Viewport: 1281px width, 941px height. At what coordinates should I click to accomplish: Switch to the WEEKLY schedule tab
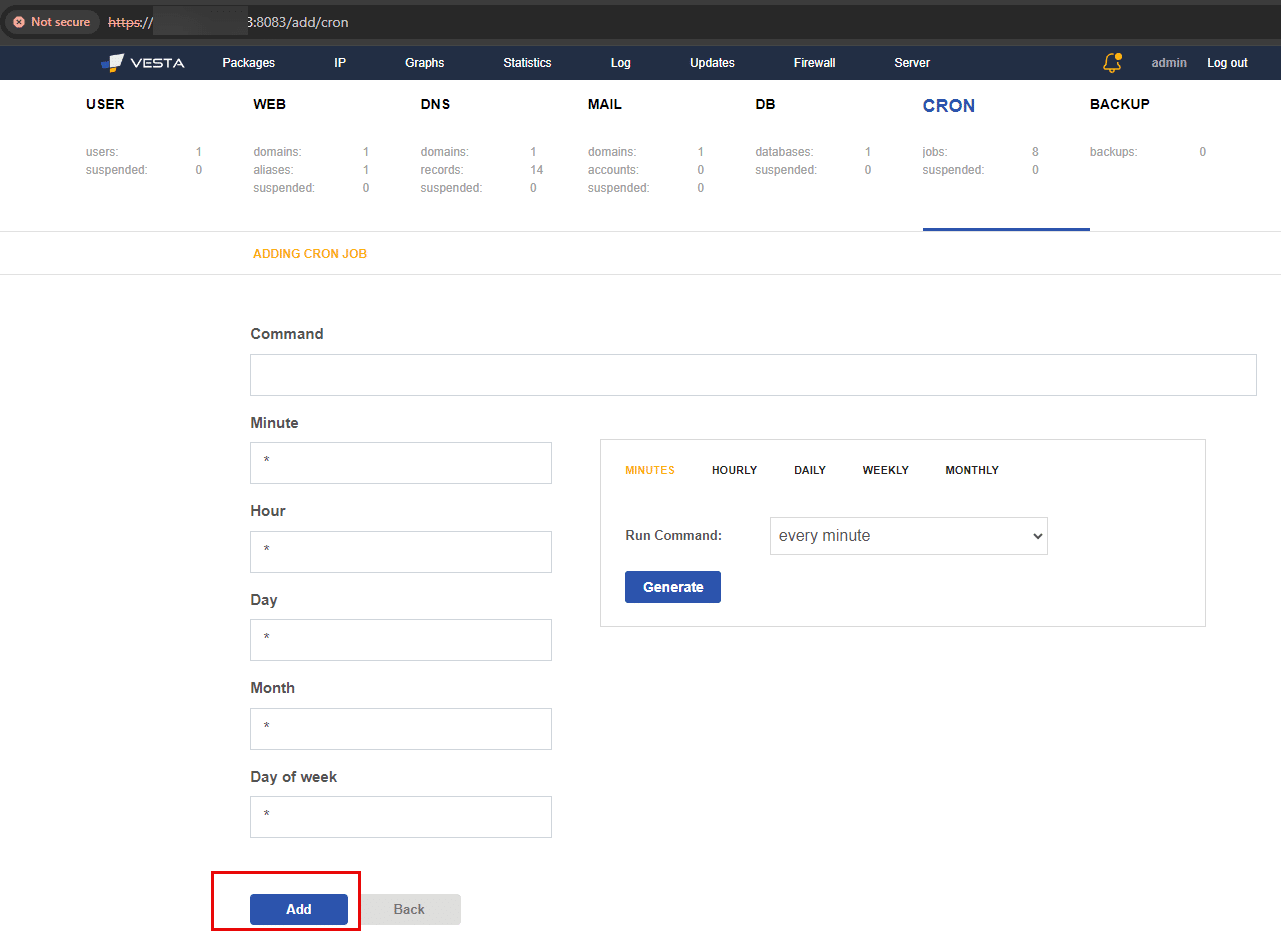(x=885, y=470)
